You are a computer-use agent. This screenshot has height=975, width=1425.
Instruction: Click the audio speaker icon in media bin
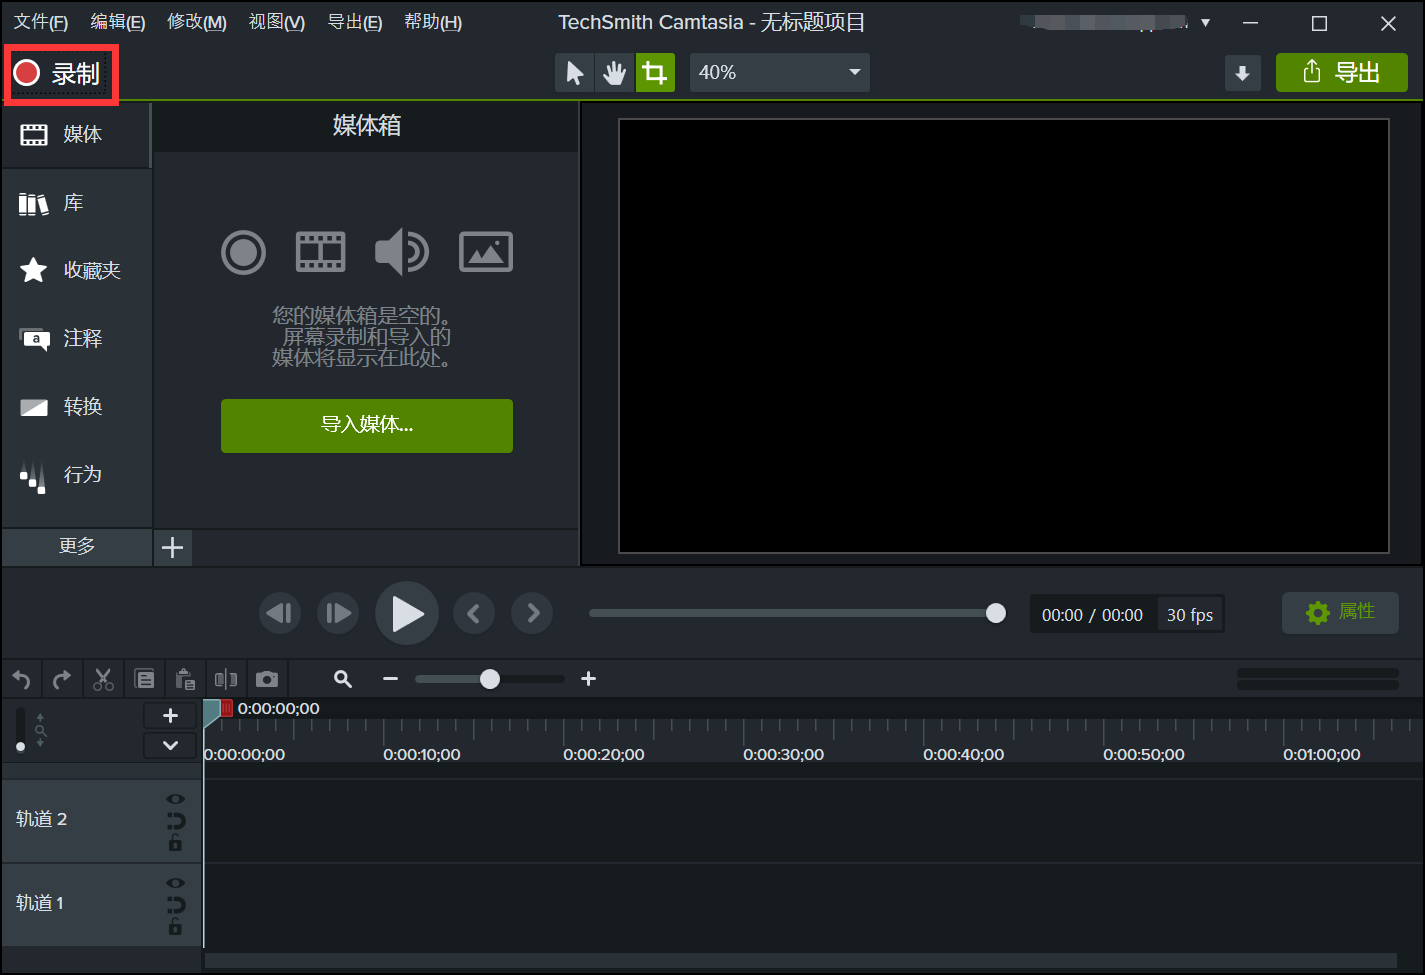click(x=402, y=252)
